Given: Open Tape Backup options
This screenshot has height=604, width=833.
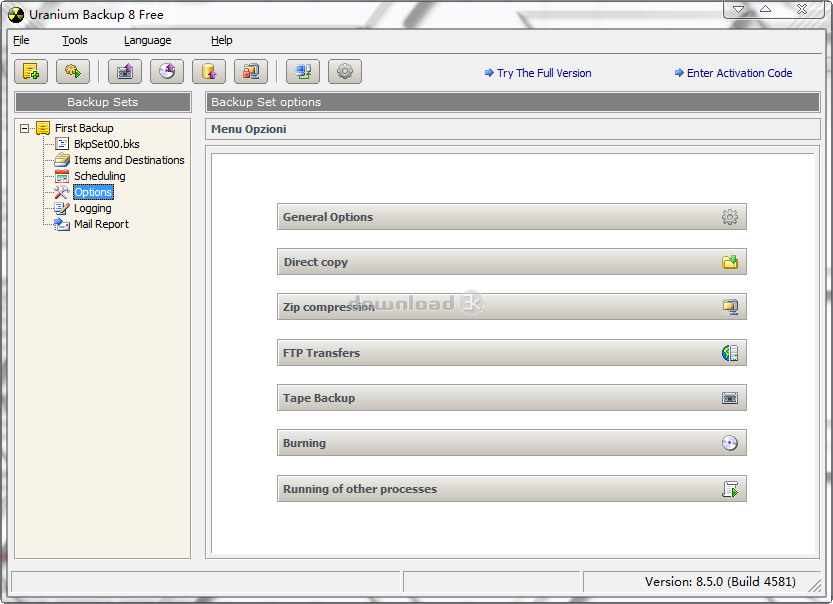Looking at the screenshot, I should coord(512,398).
